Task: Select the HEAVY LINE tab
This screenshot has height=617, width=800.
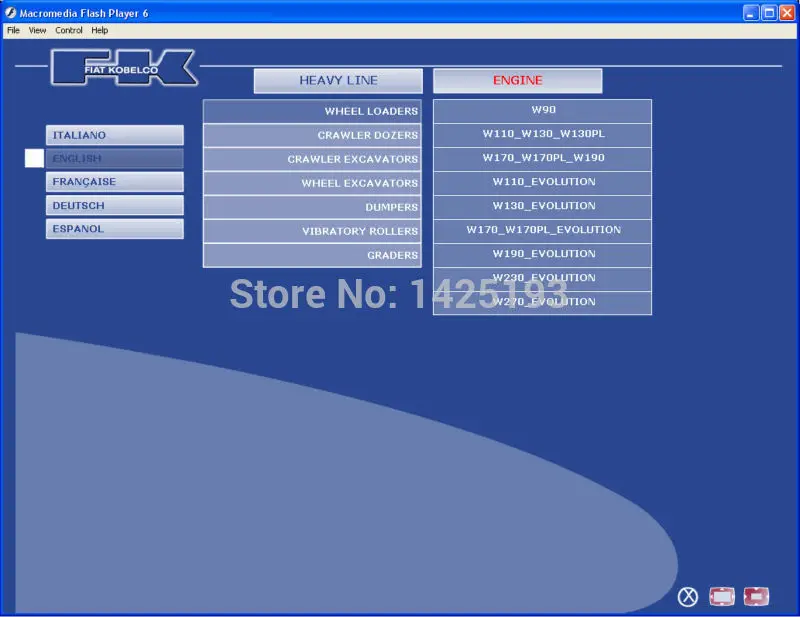Action: point(338,81)
